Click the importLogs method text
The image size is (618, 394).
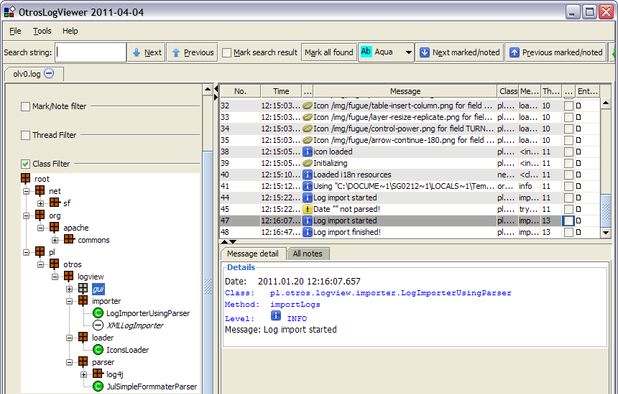pos(295,305)
